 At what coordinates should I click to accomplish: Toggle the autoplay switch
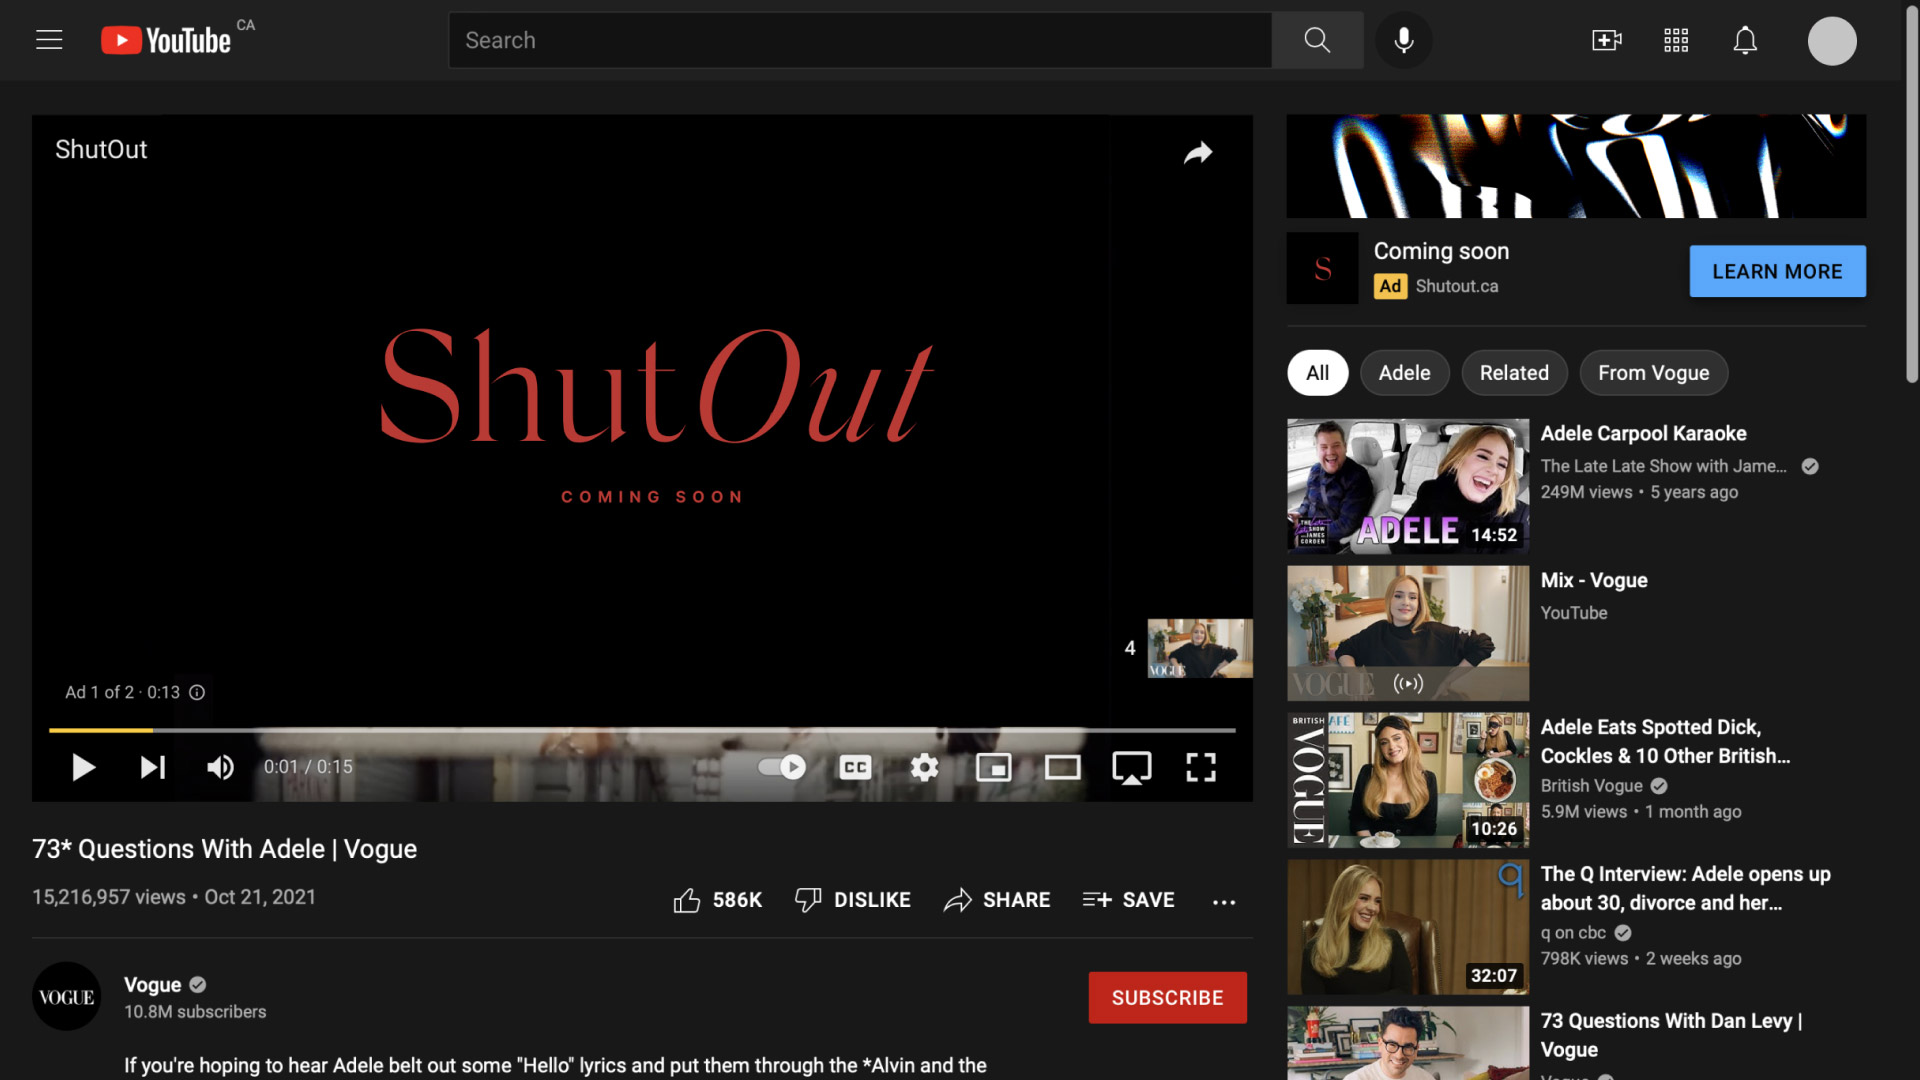click(782, 767)
